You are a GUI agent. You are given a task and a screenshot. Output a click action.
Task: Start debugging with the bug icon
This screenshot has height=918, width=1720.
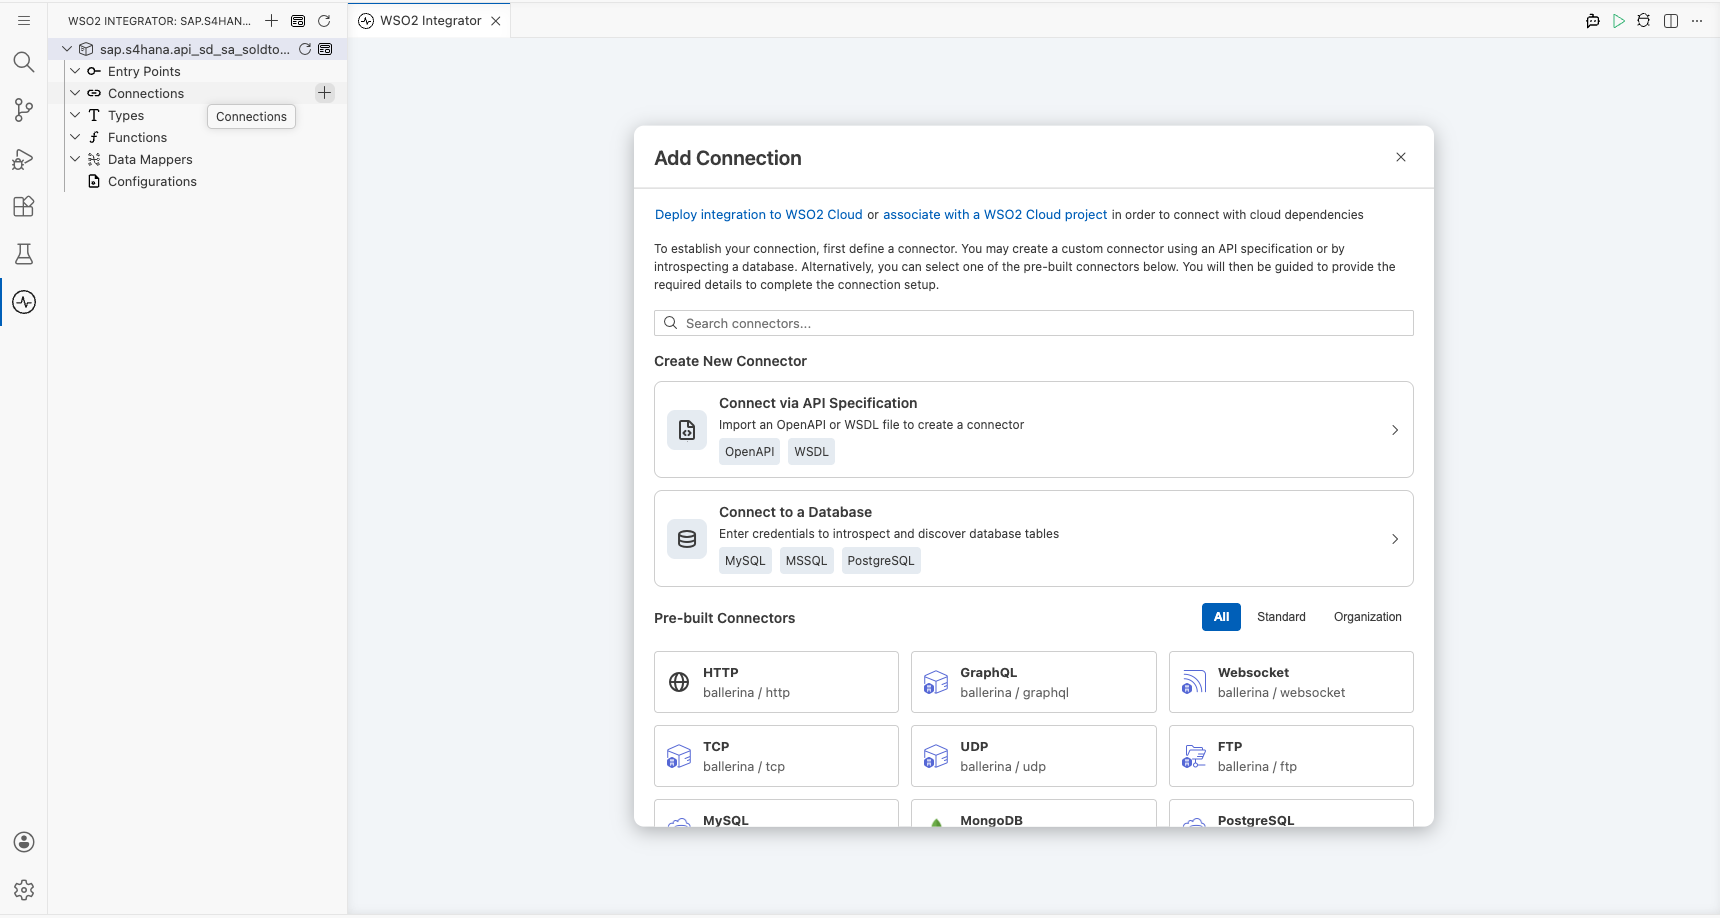pyautogui.click(x=1644, y=20)
